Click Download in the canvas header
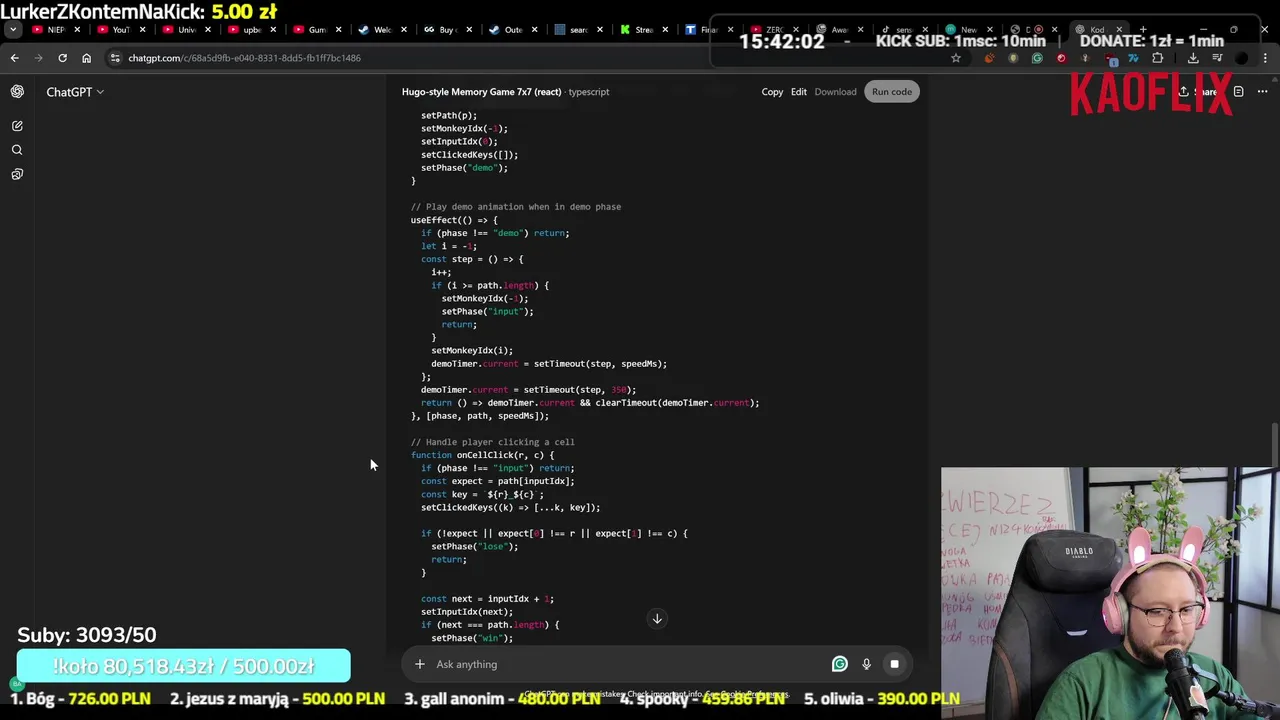This screenshot has height=720, width=1280. 835,92
